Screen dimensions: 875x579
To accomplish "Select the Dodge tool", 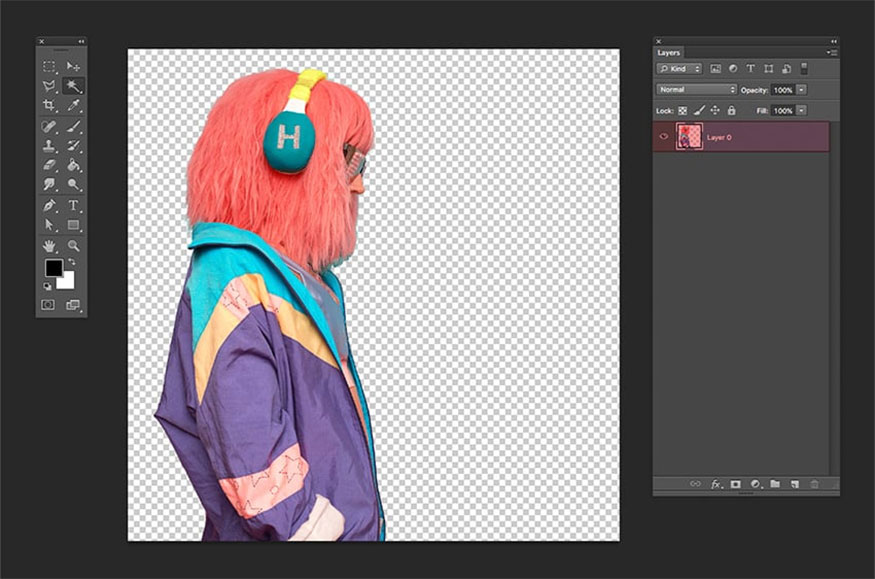I will coord(73,185).
